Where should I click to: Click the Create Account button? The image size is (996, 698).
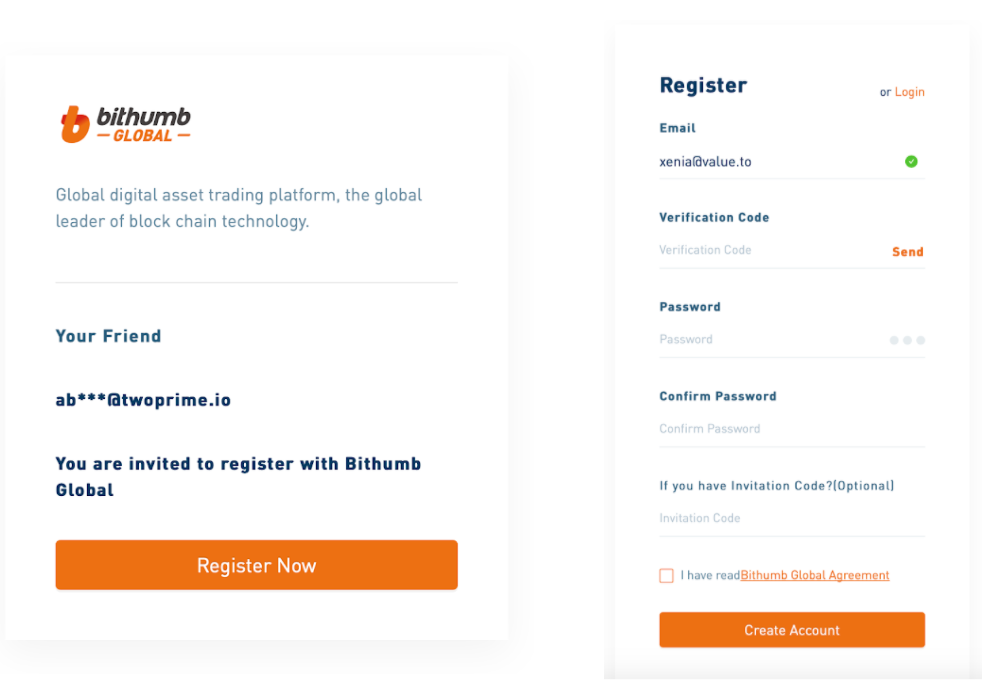[792, 629]
